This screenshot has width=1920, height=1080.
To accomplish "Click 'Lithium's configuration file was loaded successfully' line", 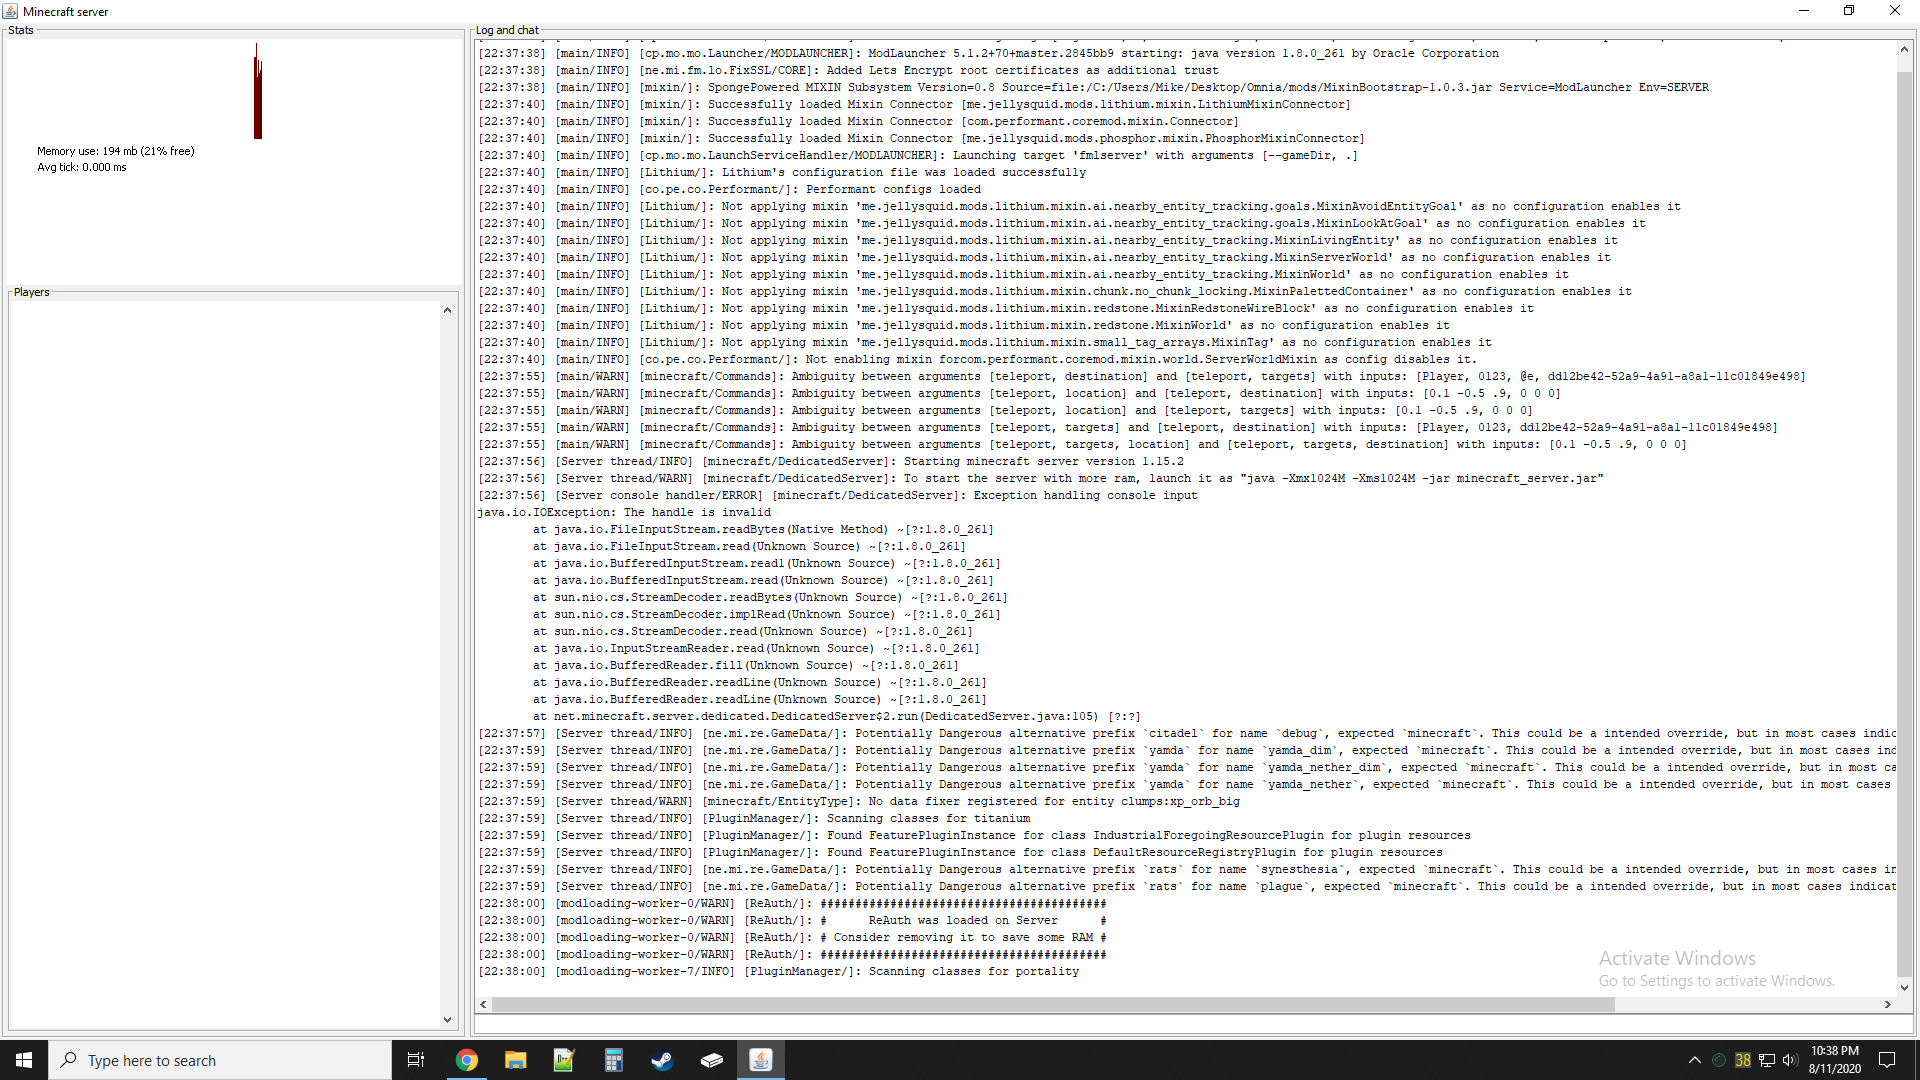I will (782, 172).
